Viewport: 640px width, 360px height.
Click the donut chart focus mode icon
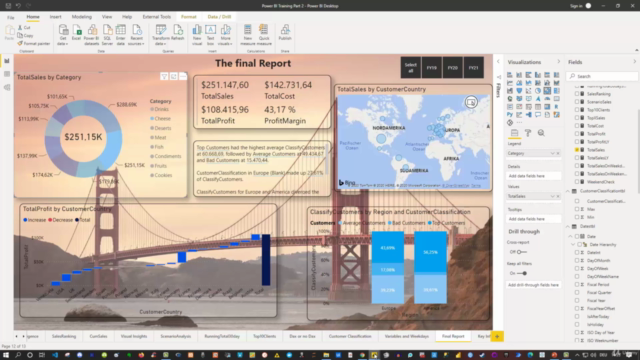pyautogui.click(x=173, y=76)
